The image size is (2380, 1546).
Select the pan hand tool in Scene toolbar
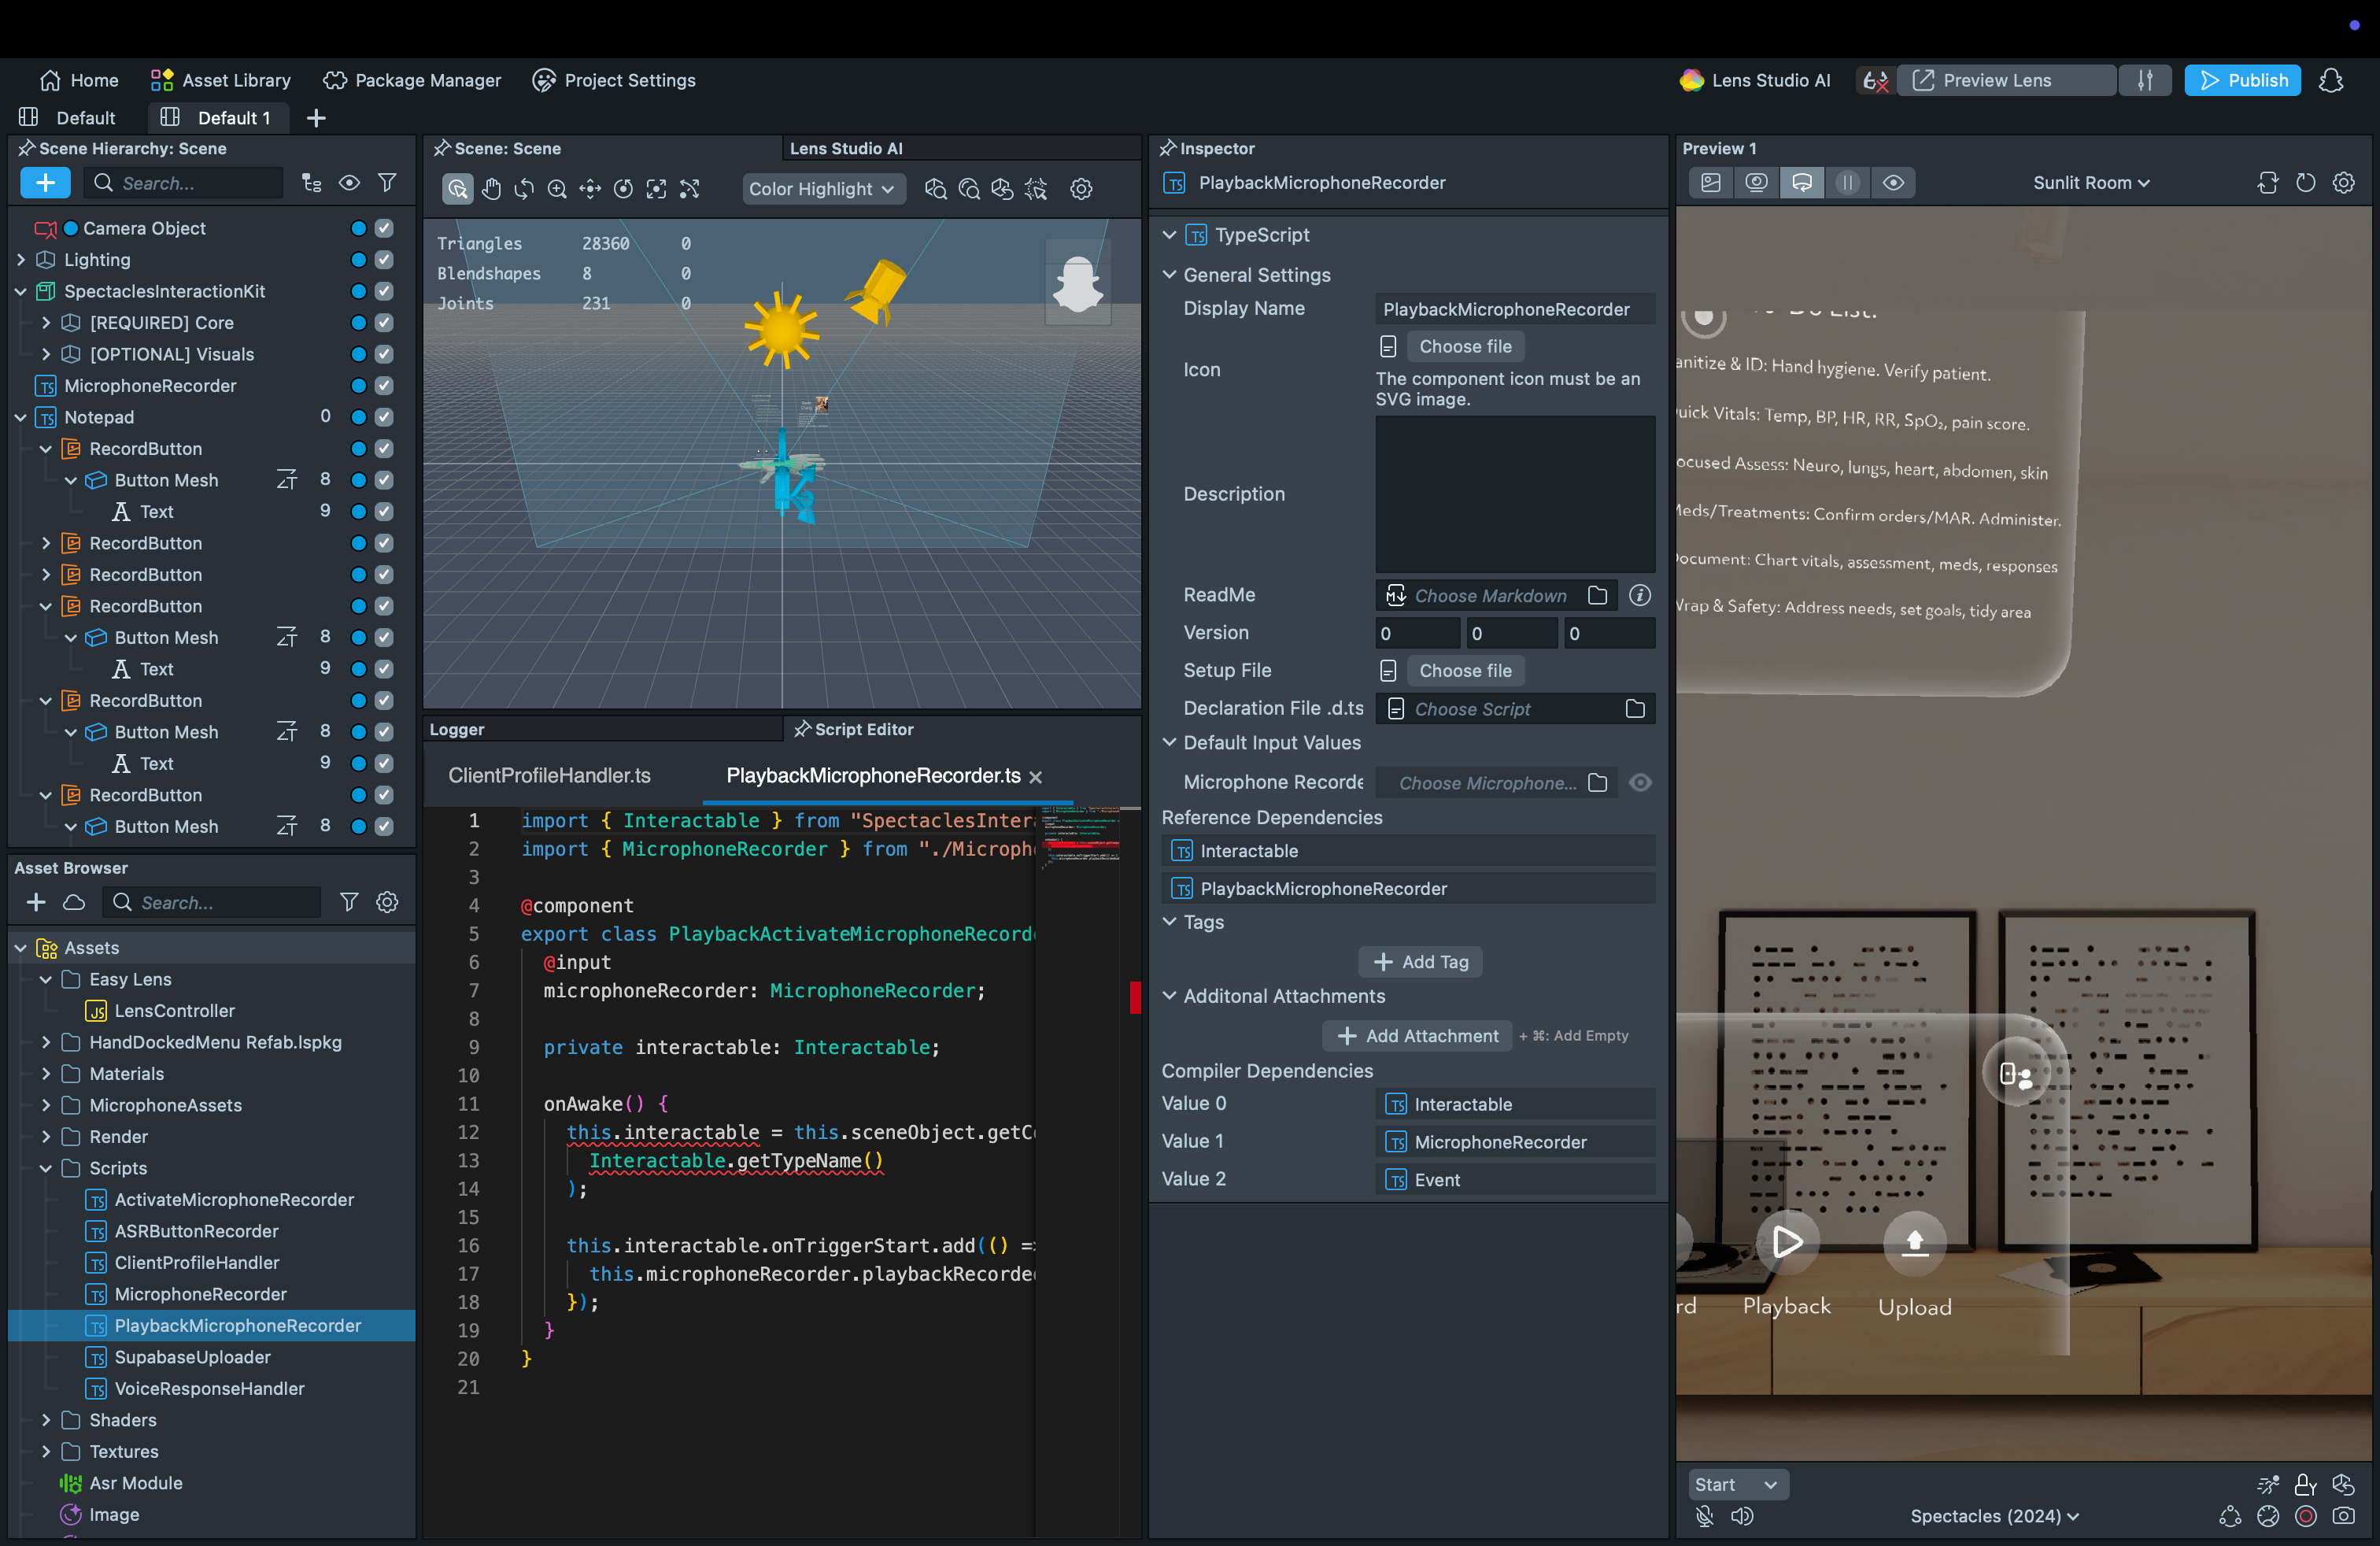tap(491, 189)
